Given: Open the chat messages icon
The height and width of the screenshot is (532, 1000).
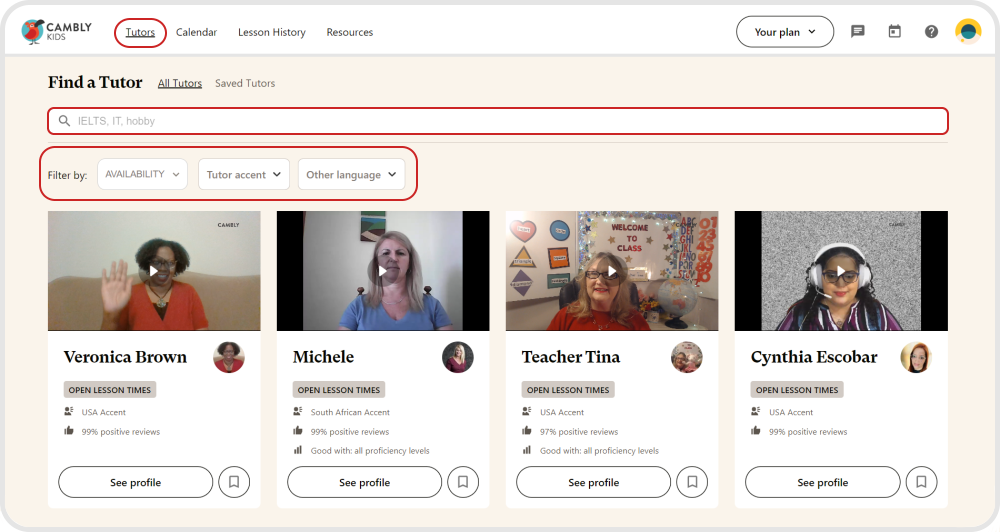Looking at the screenshot, I should point(857,32).
